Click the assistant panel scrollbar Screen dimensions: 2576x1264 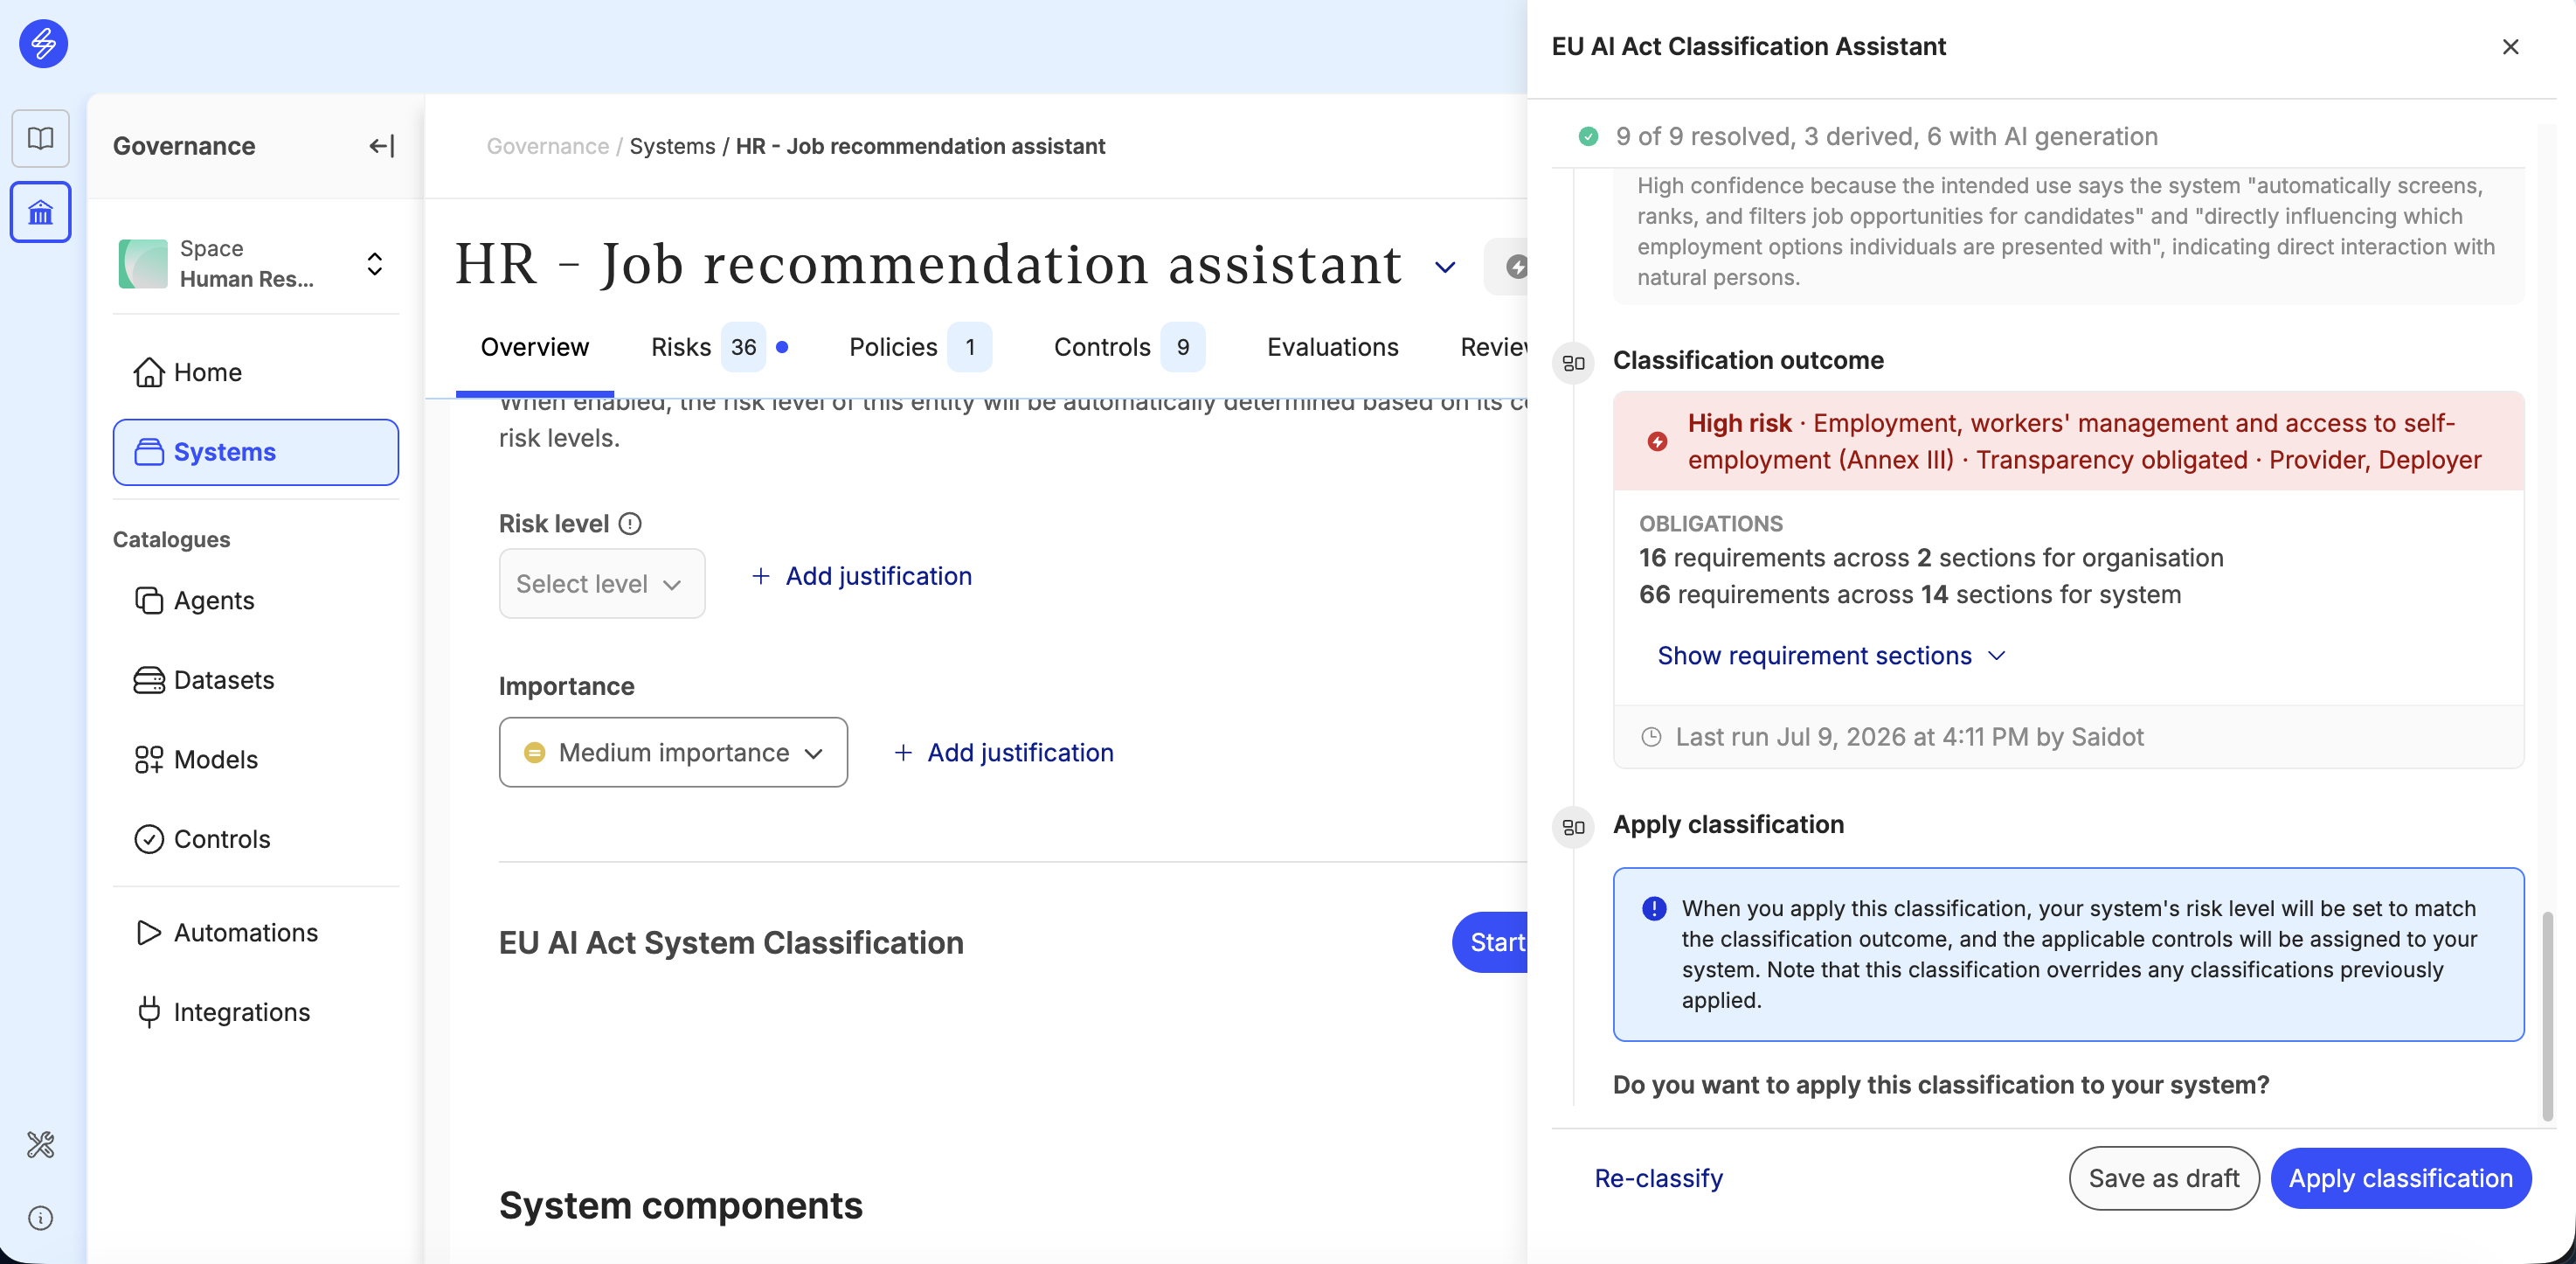point(2547,1015)
